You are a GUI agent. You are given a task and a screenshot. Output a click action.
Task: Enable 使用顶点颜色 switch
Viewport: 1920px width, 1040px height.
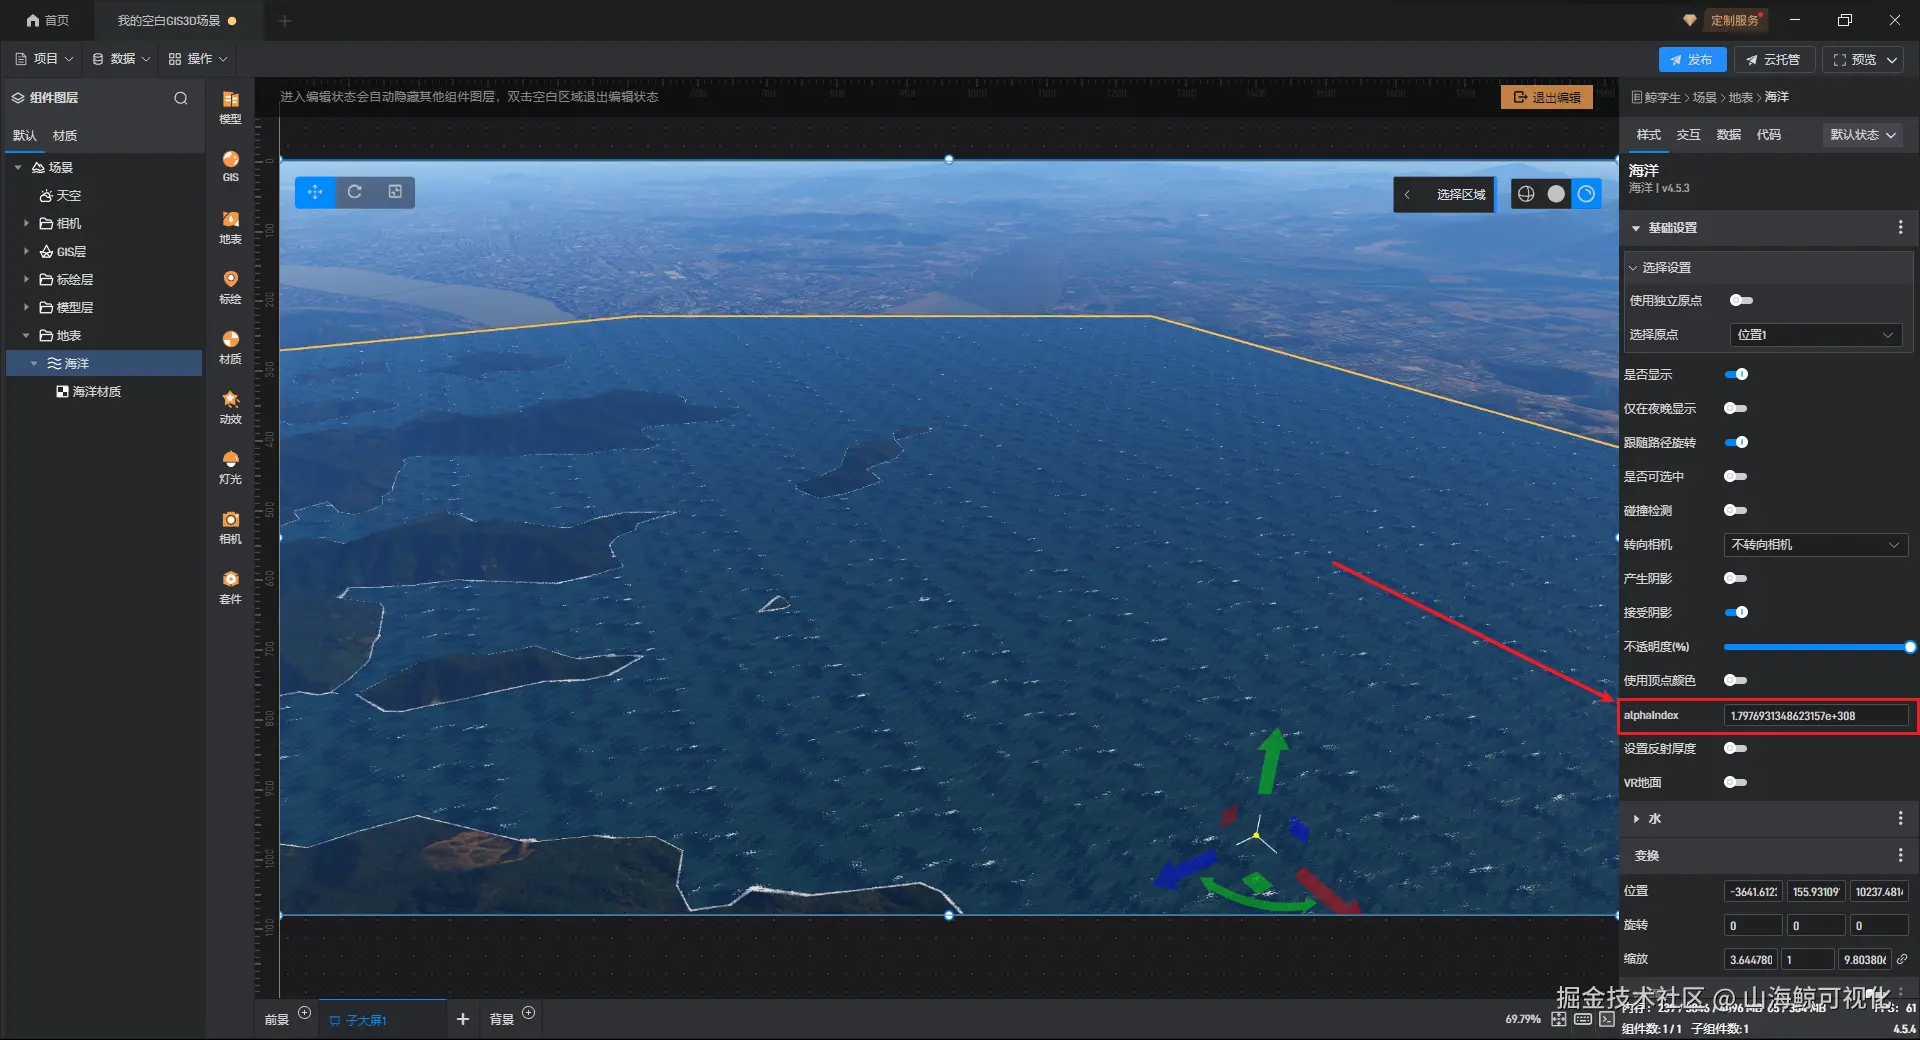(x=1736, y=680)
